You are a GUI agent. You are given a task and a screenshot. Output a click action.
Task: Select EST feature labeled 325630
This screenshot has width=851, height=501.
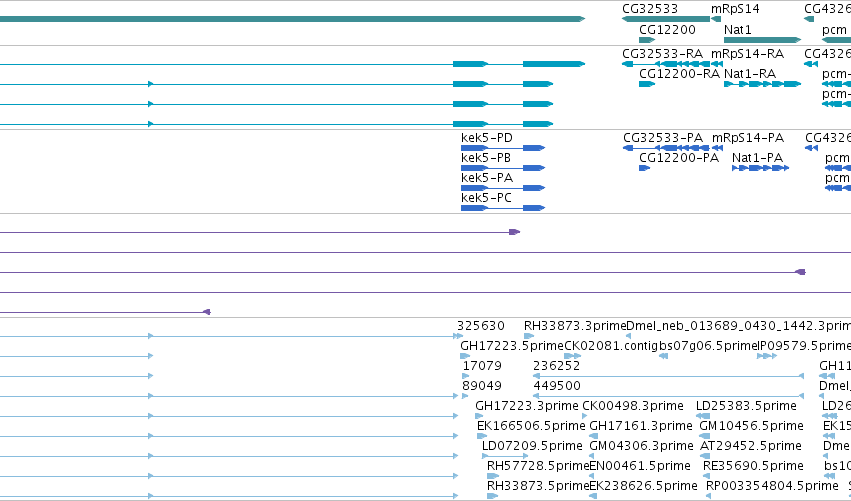(481, 326)
